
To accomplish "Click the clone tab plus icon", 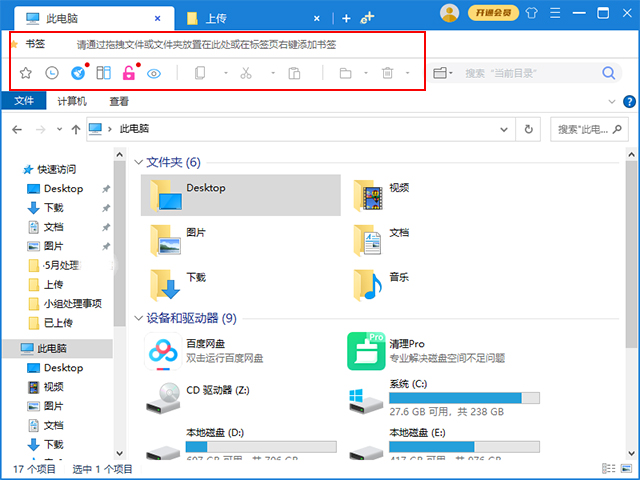I will click(x=367, y=18).
